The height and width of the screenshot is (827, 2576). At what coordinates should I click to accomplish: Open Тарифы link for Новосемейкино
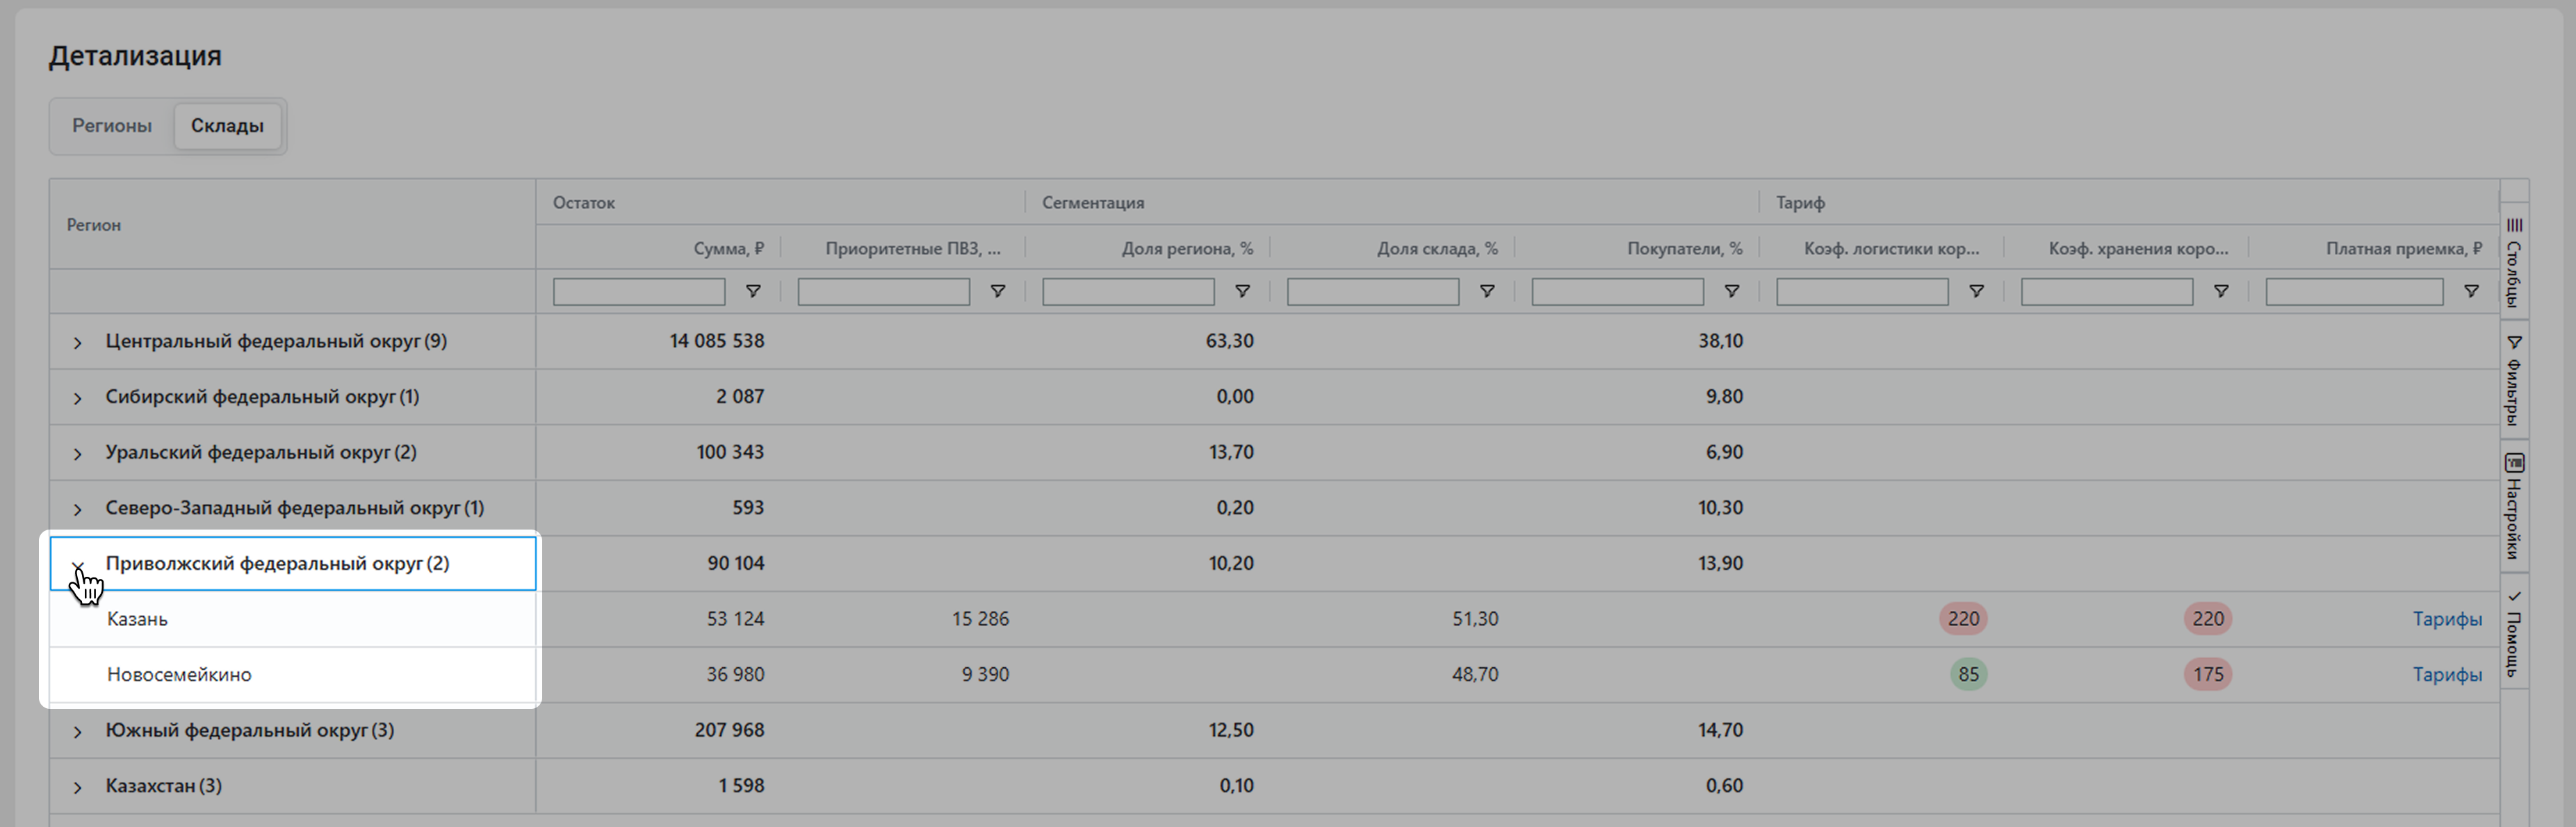click(x=2446, y=675)
